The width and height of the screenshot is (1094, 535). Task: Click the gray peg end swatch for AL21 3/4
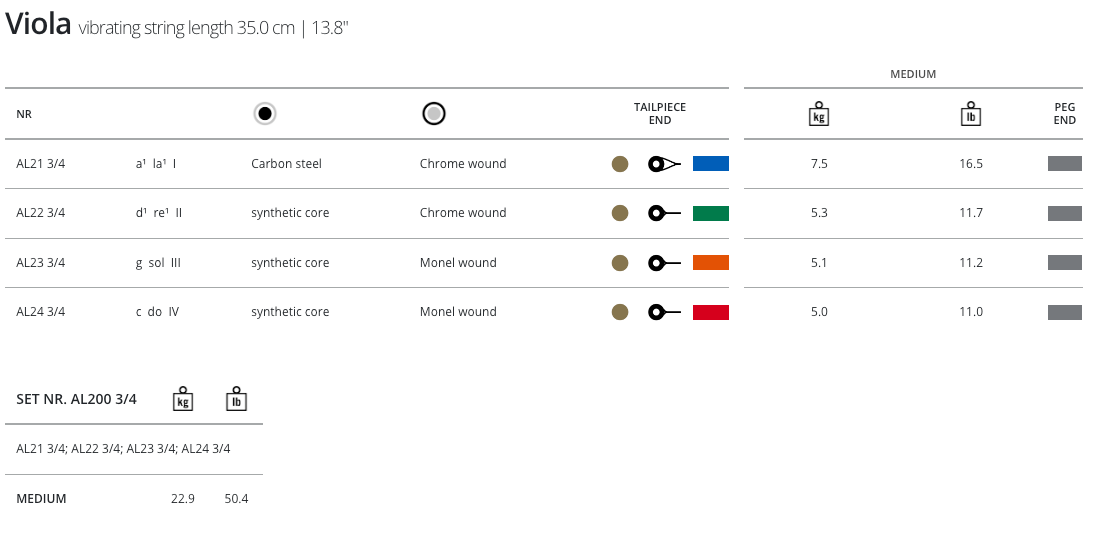coord(1065,164)
